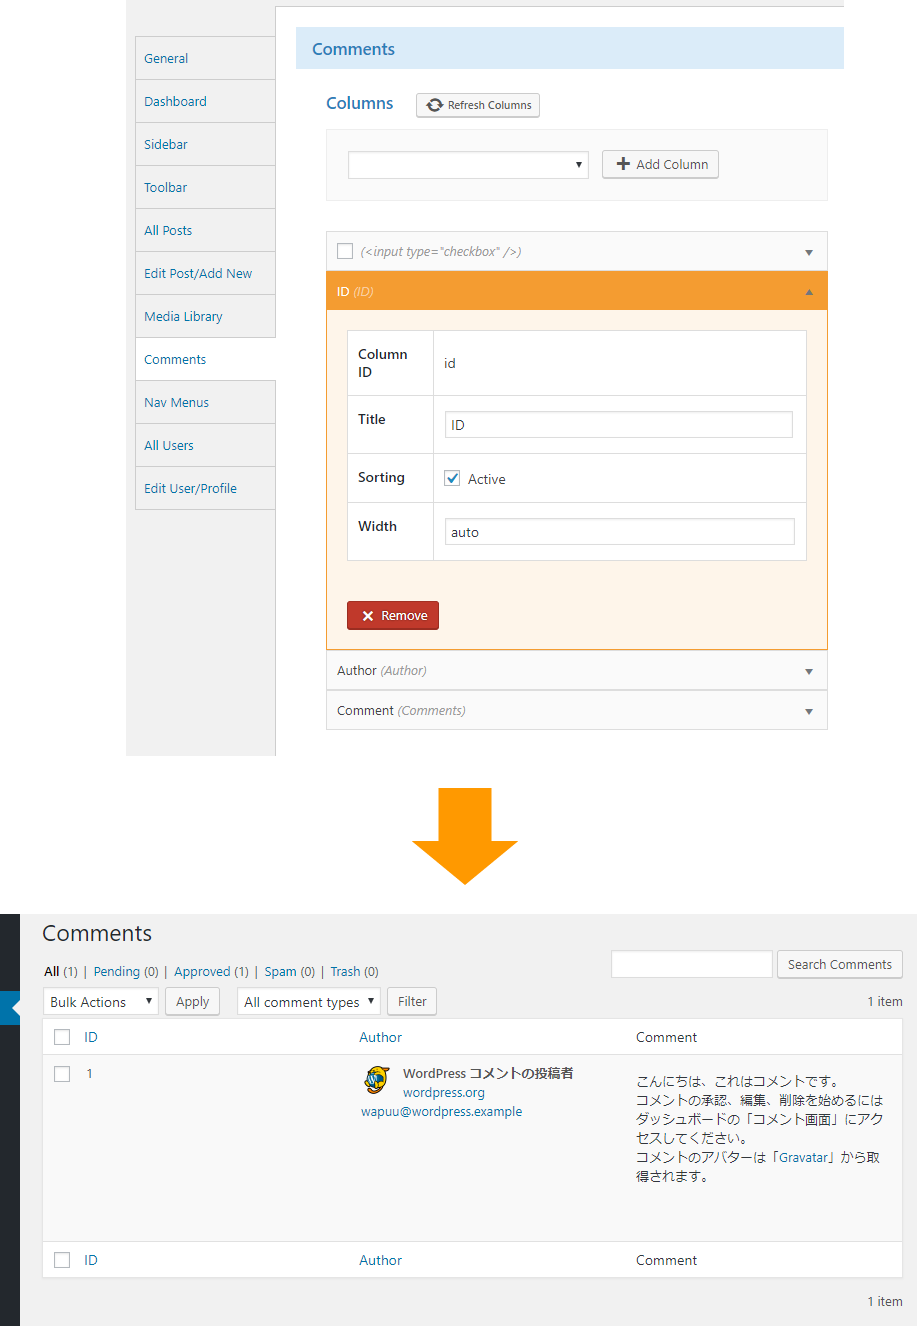Click the wordpress.org author link
Image resolution: width=917 pixels, height=1326 pixels.
[444, 1093]
